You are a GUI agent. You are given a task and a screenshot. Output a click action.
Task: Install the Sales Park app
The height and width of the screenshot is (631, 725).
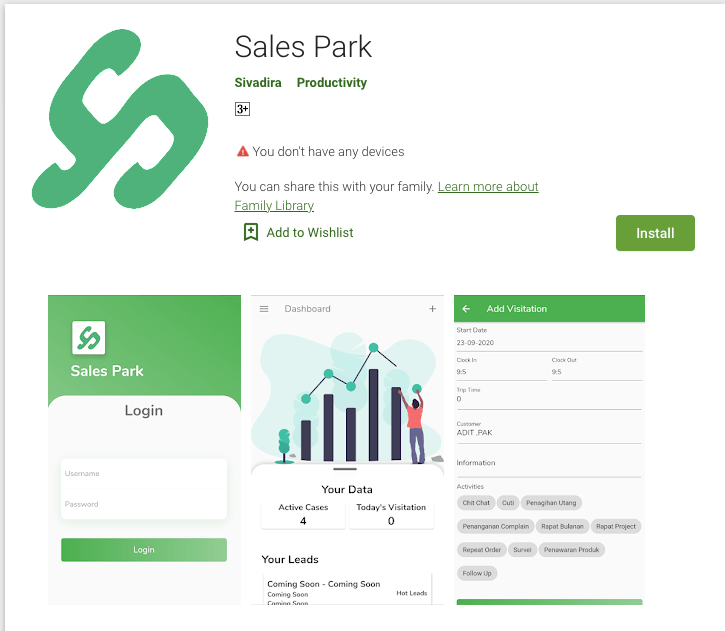(655, 233)
